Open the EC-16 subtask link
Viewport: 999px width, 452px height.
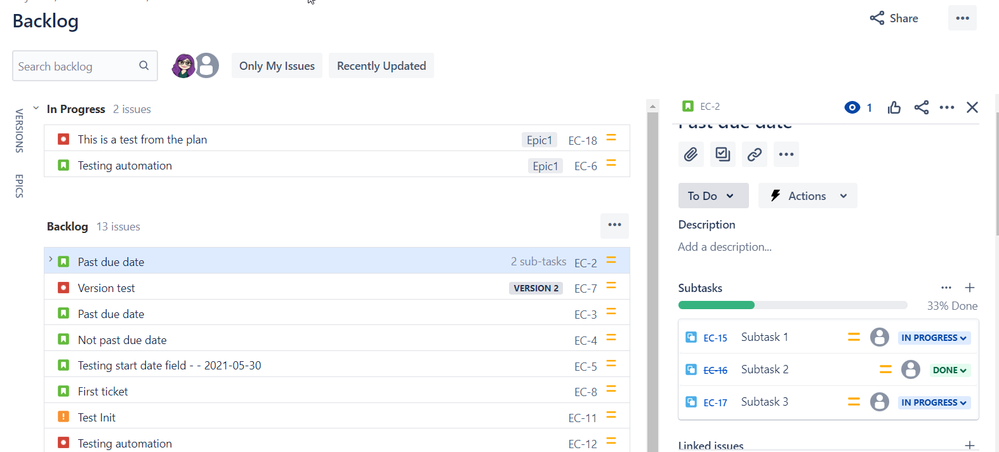[715, 370]
